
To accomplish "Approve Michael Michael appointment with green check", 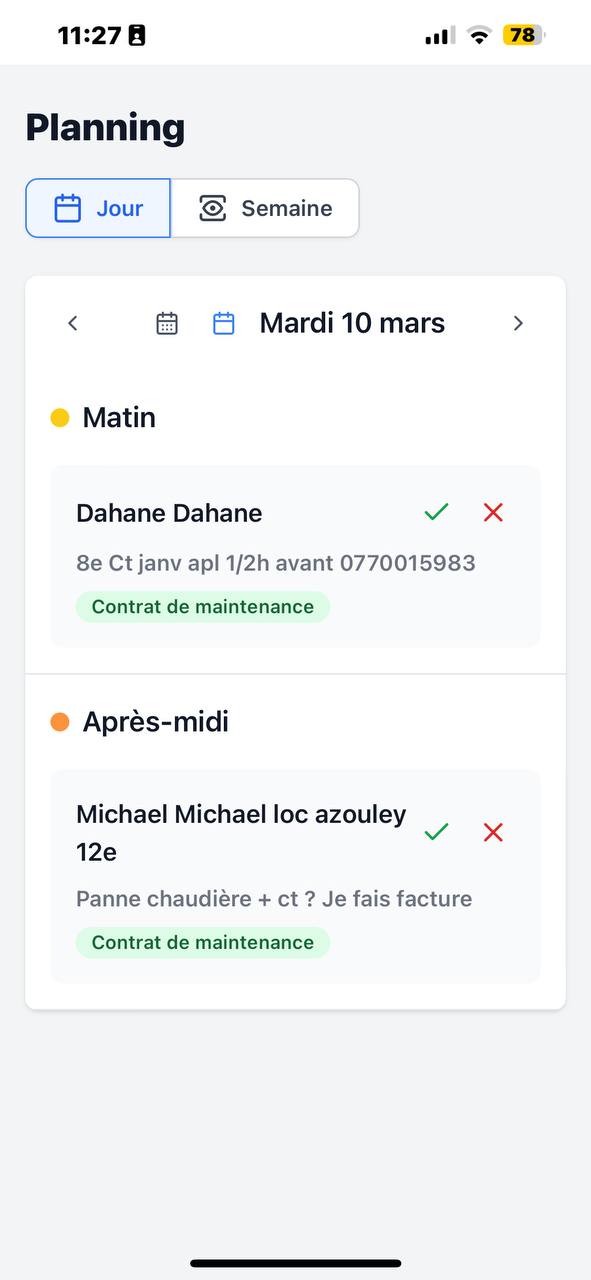I will click(436, 831).
